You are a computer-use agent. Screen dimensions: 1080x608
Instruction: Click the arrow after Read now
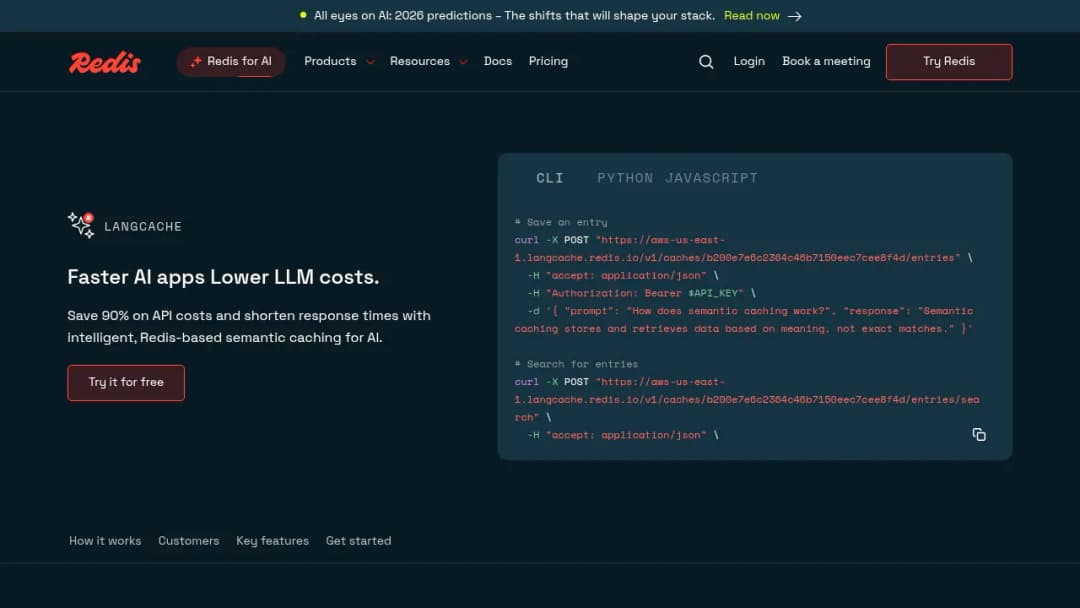coord(795,16)
